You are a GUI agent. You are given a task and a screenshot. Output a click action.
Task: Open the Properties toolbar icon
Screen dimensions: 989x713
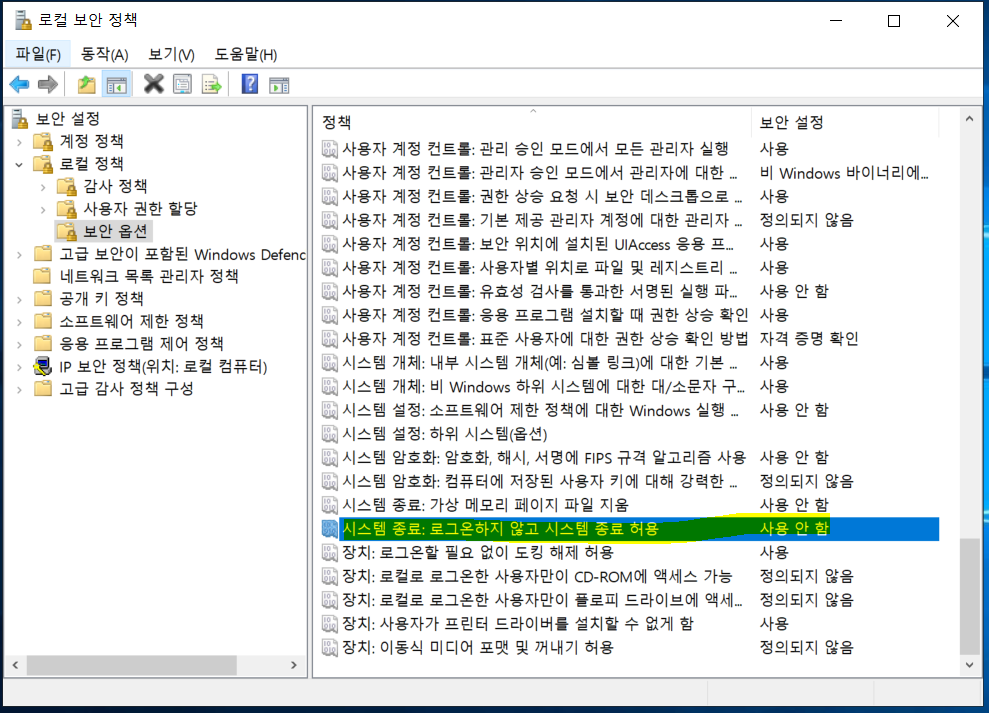click(x=183, y=85)
